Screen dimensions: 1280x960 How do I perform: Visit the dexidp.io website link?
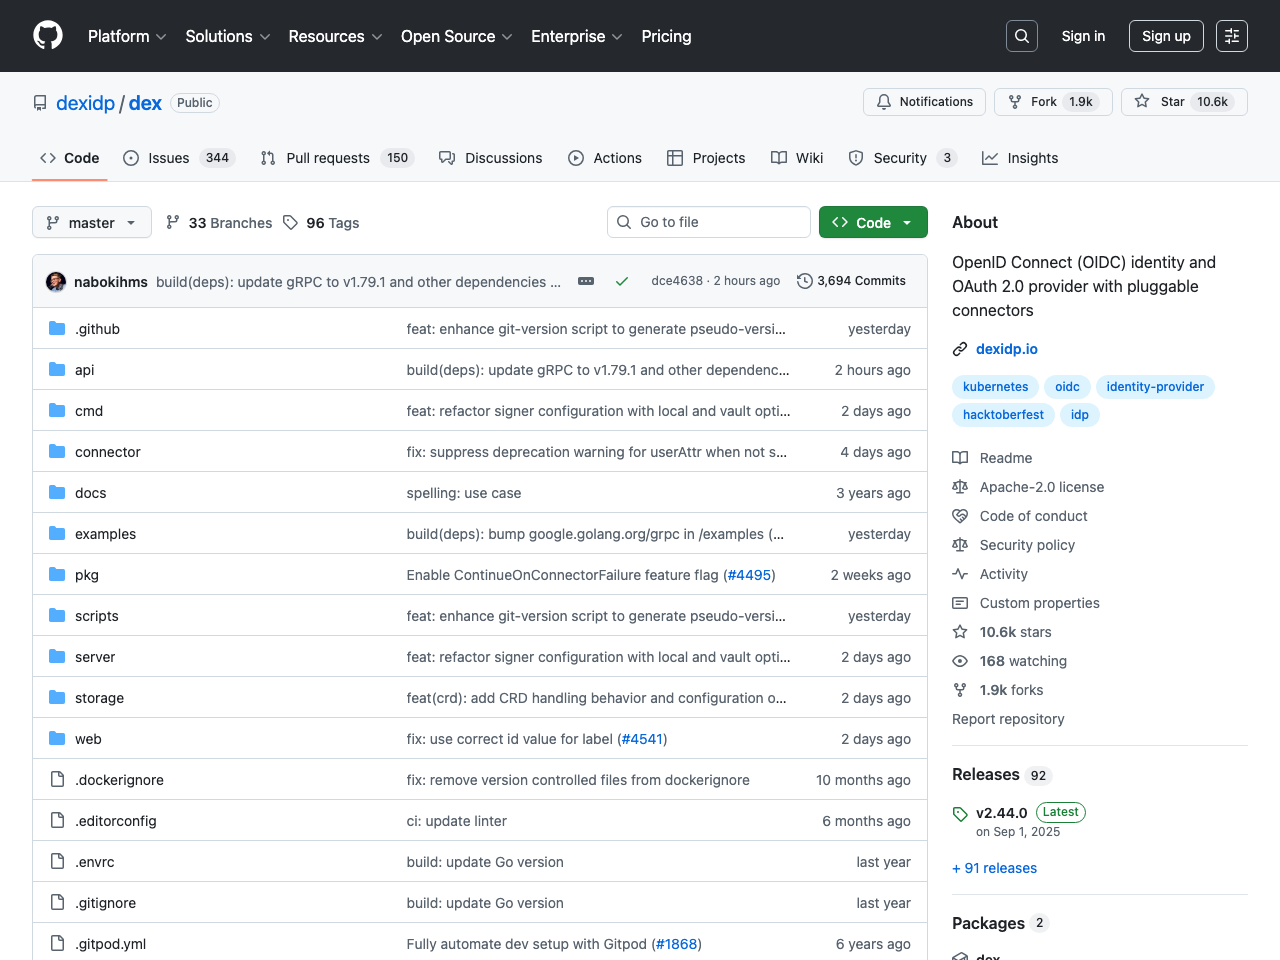1006,349
